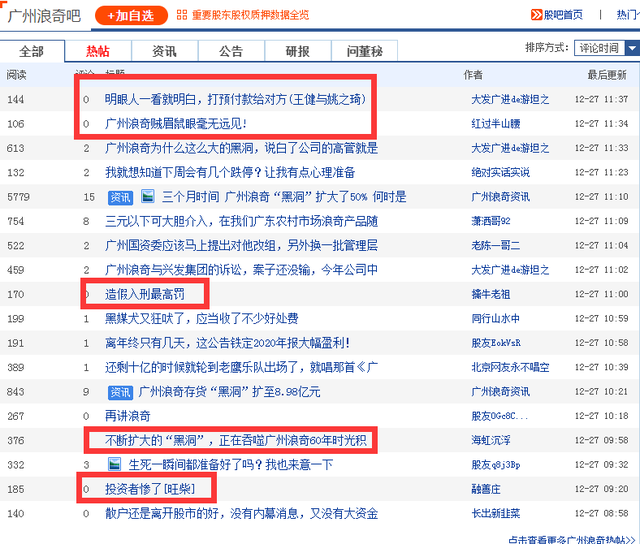640x544 pixels.
Task: Open post 黑媒犬又狂吠了
Action: tap(202, 319)
